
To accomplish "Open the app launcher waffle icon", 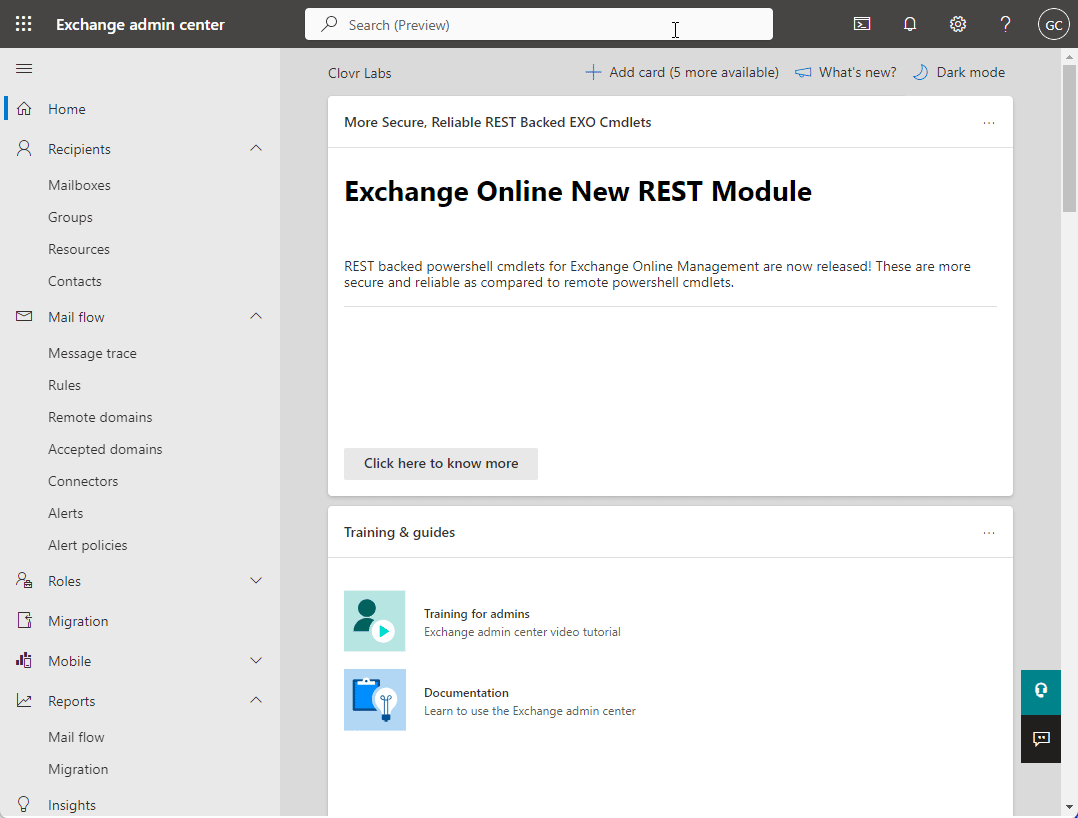I will (x=23, y=24).
